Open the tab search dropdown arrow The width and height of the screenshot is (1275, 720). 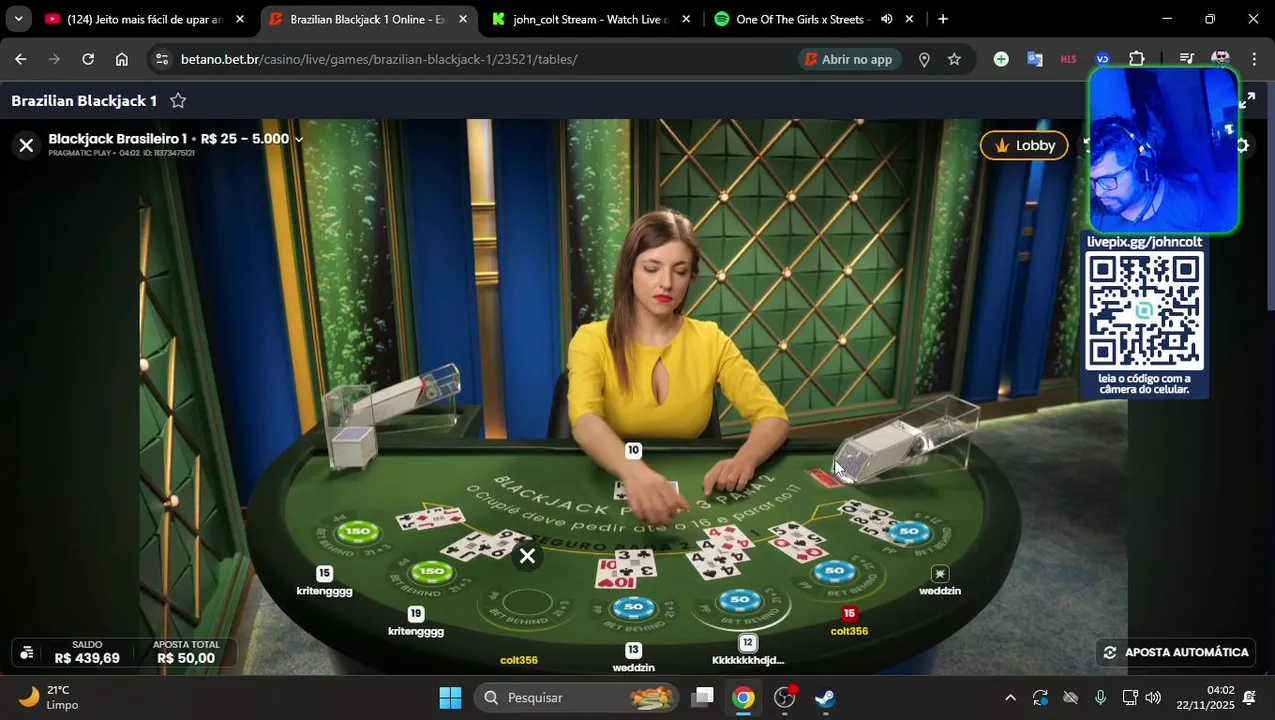coord(18,19)
